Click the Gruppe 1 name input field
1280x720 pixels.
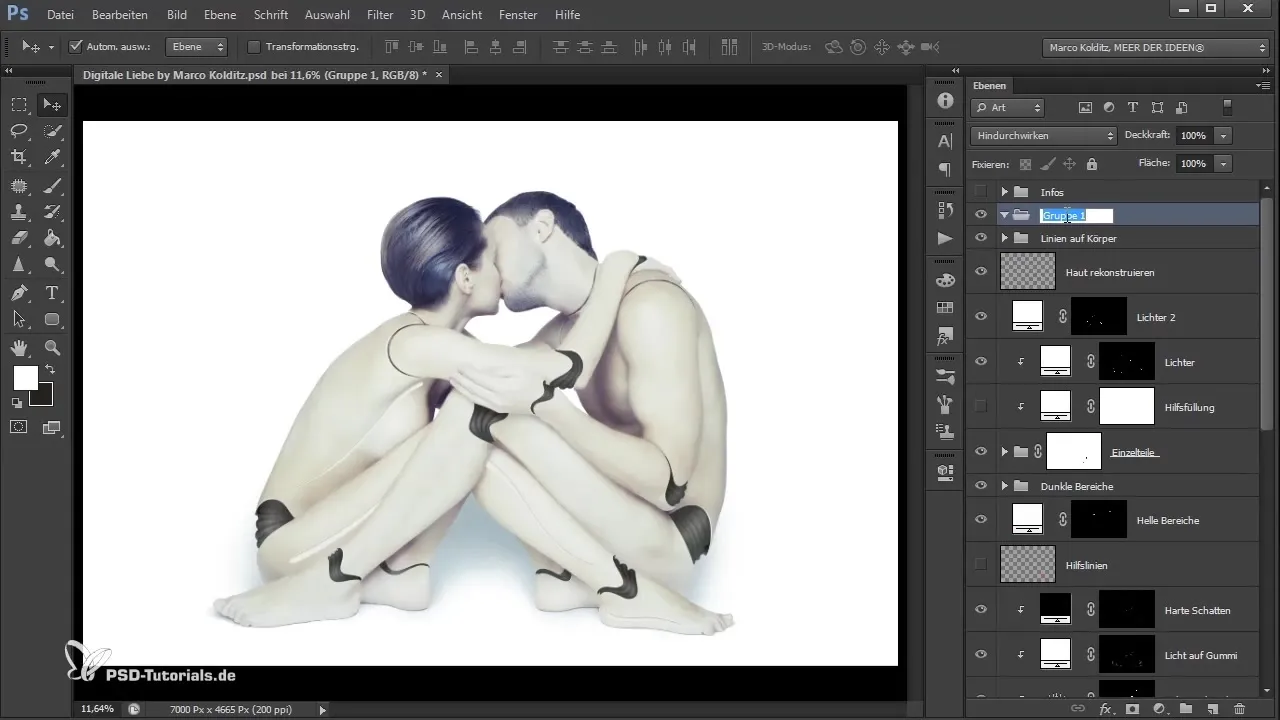1076,215
